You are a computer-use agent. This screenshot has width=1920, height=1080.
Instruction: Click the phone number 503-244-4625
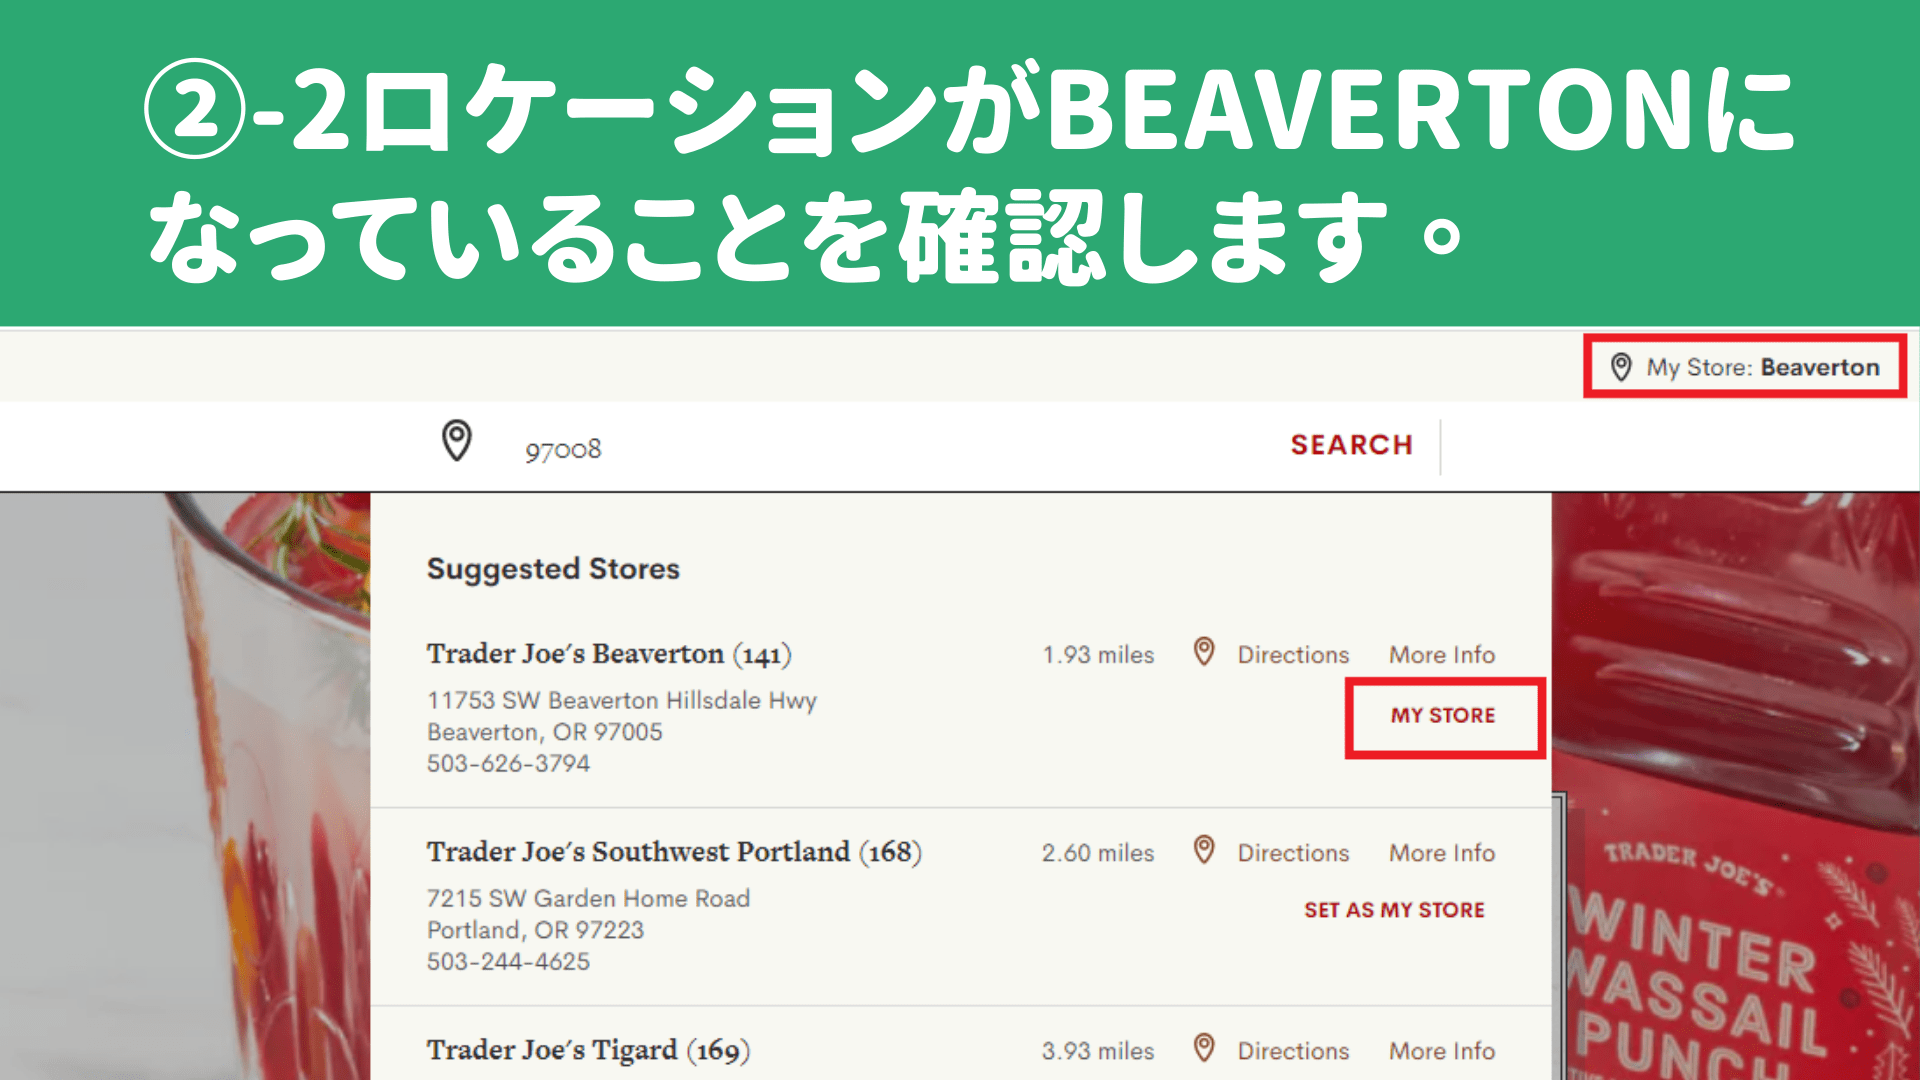click(508, 962)
